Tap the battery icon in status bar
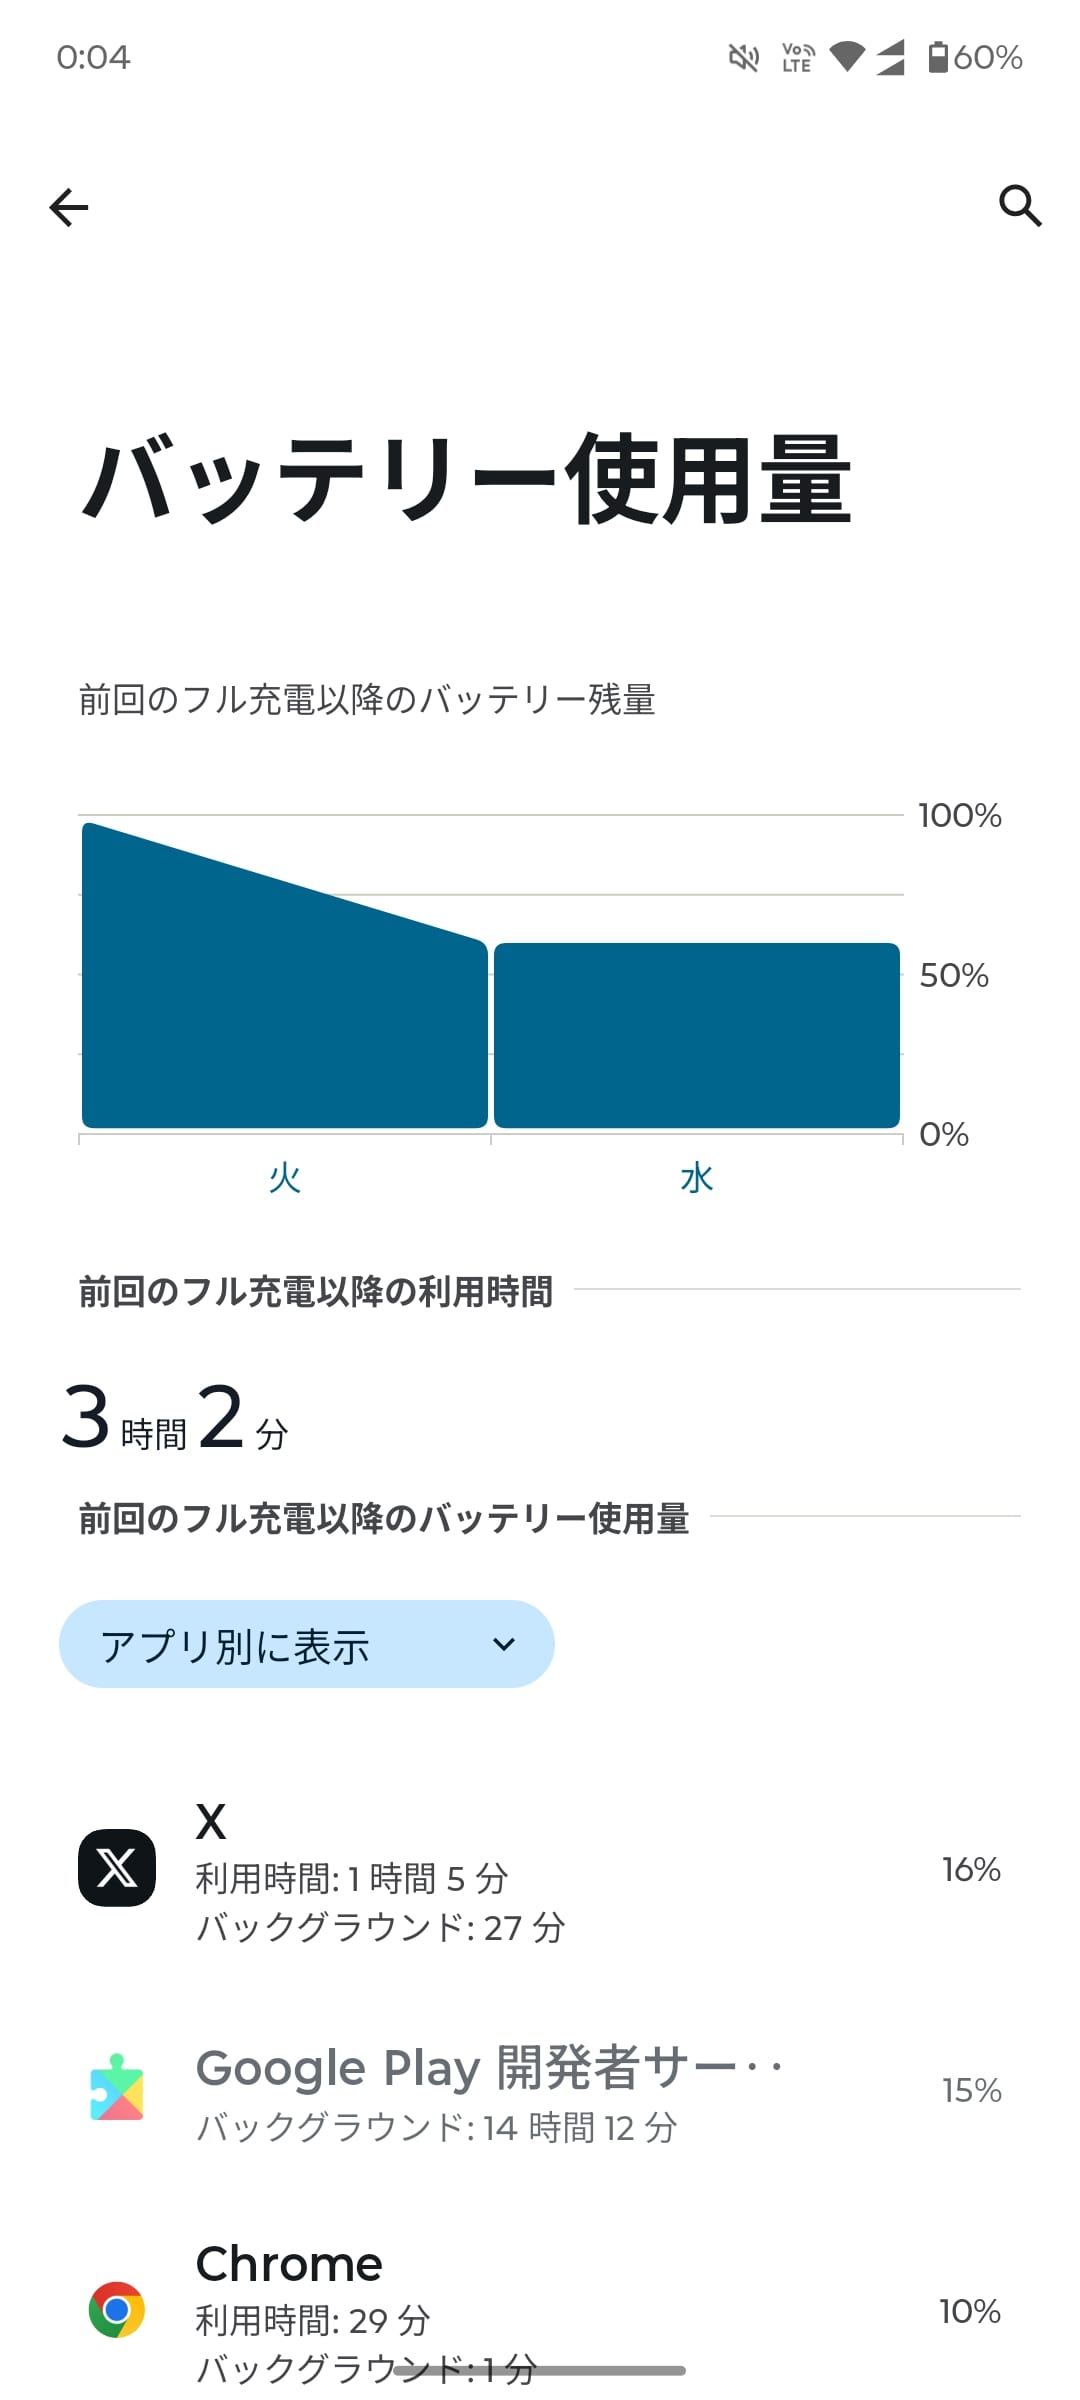This screenshot has width=1080, height=2400. [937, 57]
